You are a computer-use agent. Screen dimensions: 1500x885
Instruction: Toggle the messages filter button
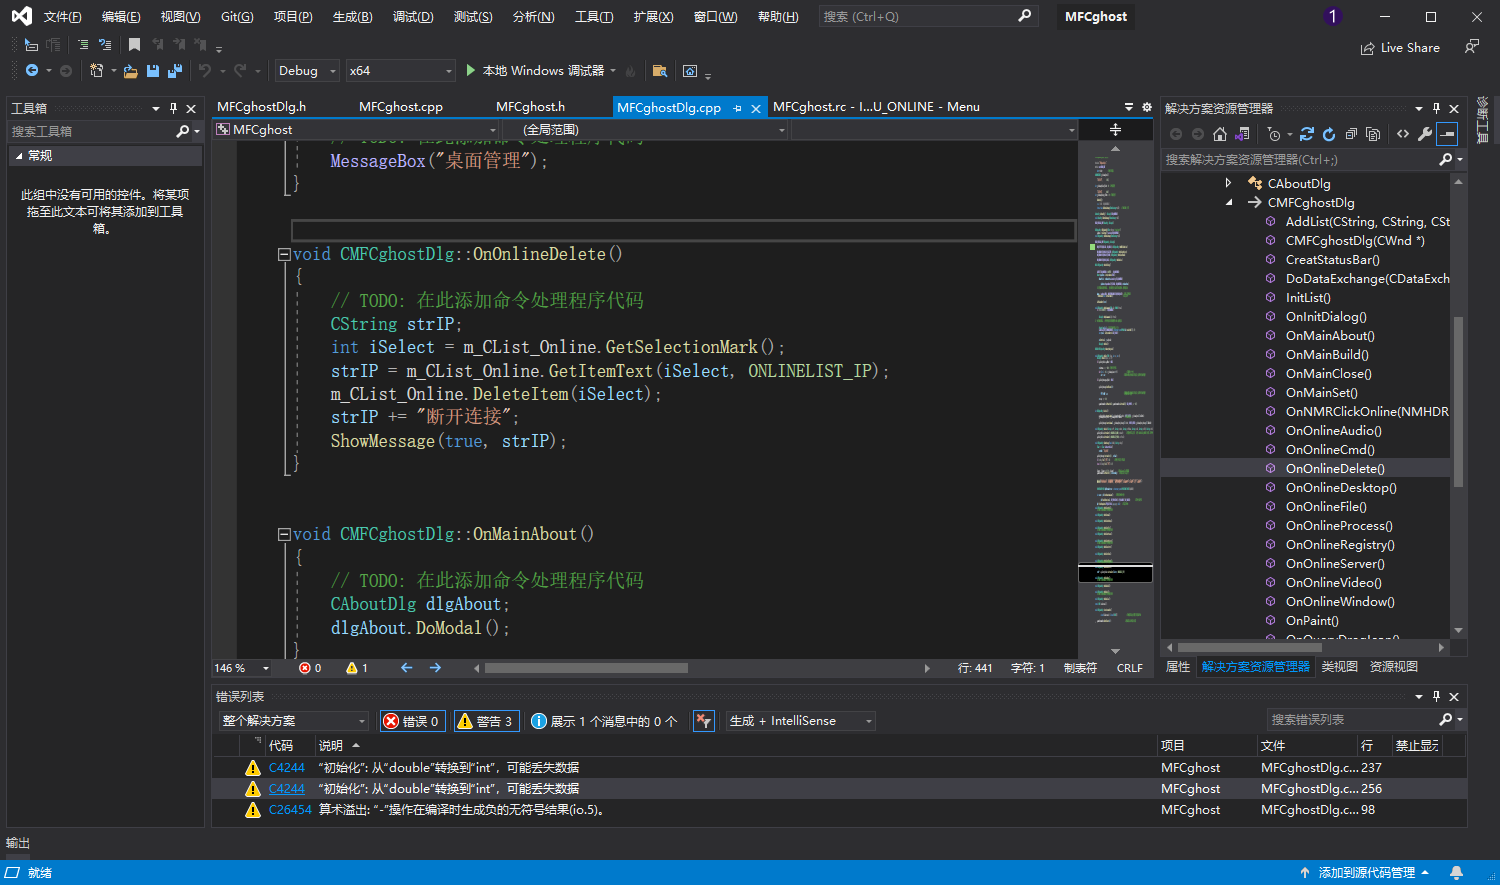604,721
